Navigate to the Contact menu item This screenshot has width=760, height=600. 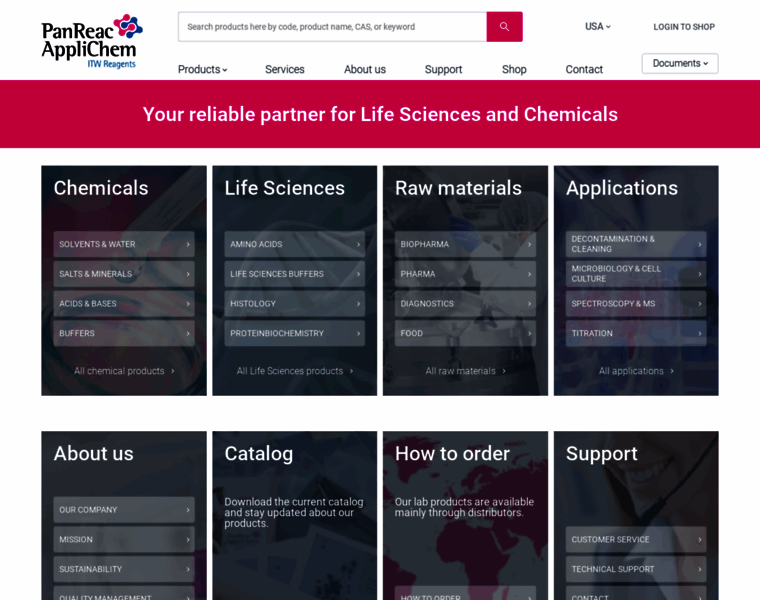coord(584,69)
